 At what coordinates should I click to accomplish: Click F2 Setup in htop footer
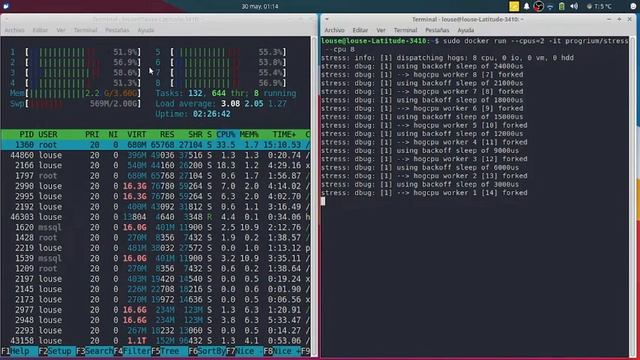click(x=57, y=351)
